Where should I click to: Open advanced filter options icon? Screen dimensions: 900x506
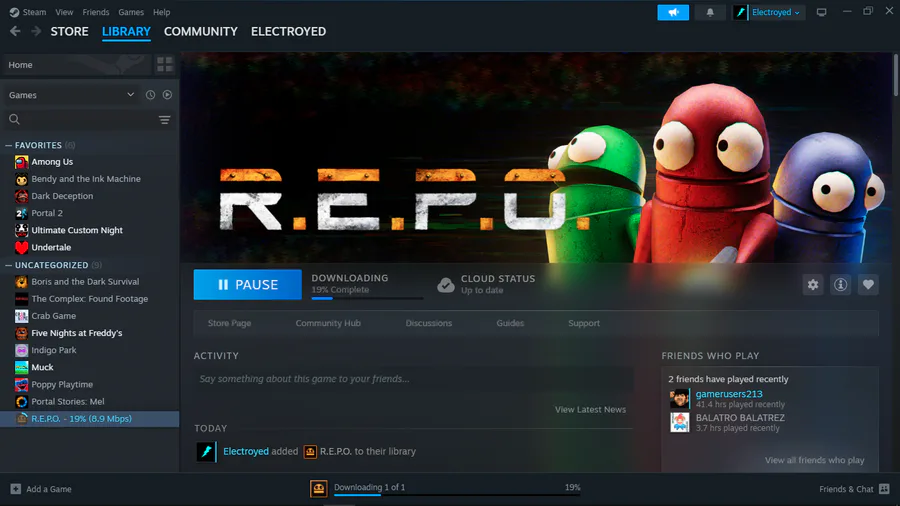tap(165, 119)
